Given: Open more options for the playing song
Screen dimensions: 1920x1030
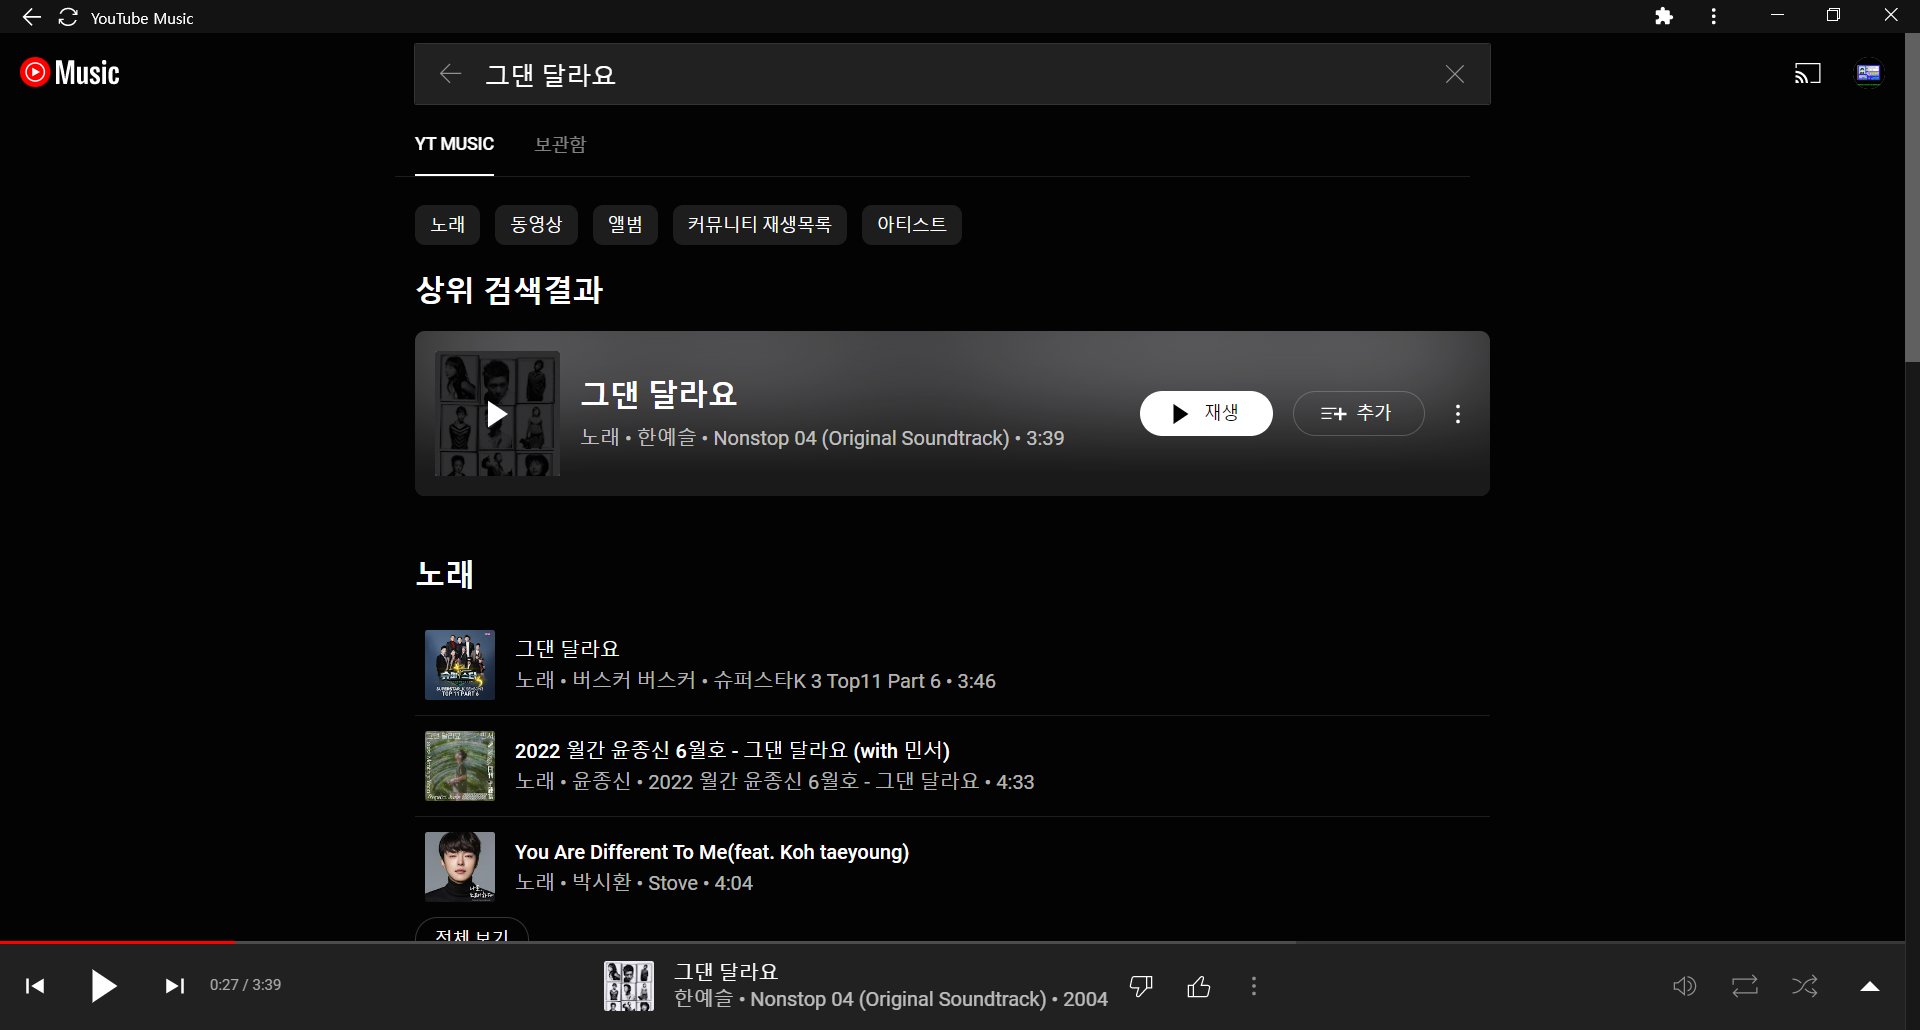Looking at the screenshot, I should (x=1254, y=986).
